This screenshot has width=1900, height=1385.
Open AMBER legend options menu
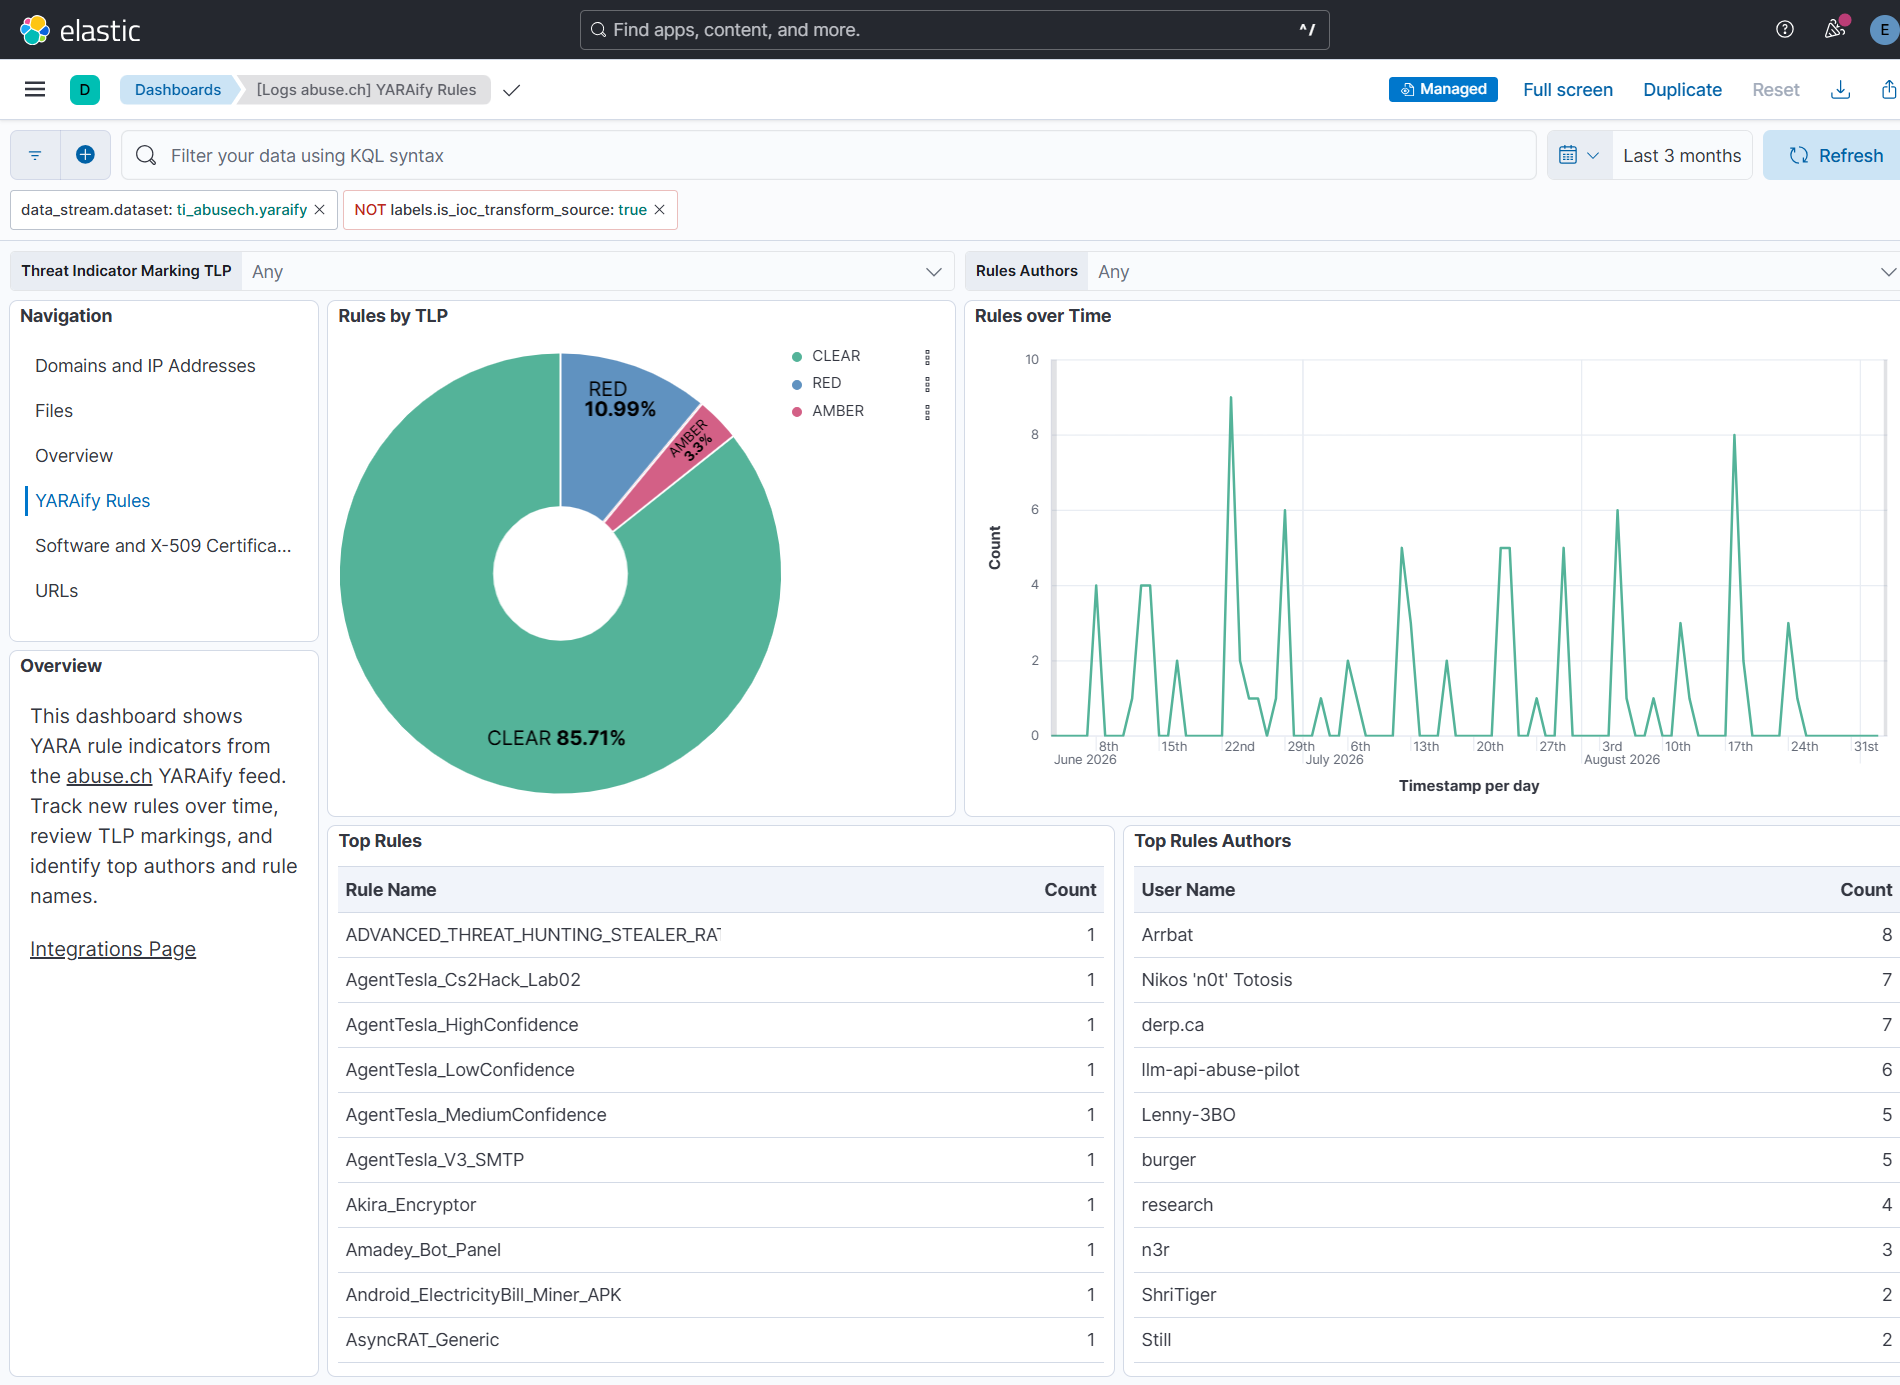pyautogui.click(x=927, y=412)
